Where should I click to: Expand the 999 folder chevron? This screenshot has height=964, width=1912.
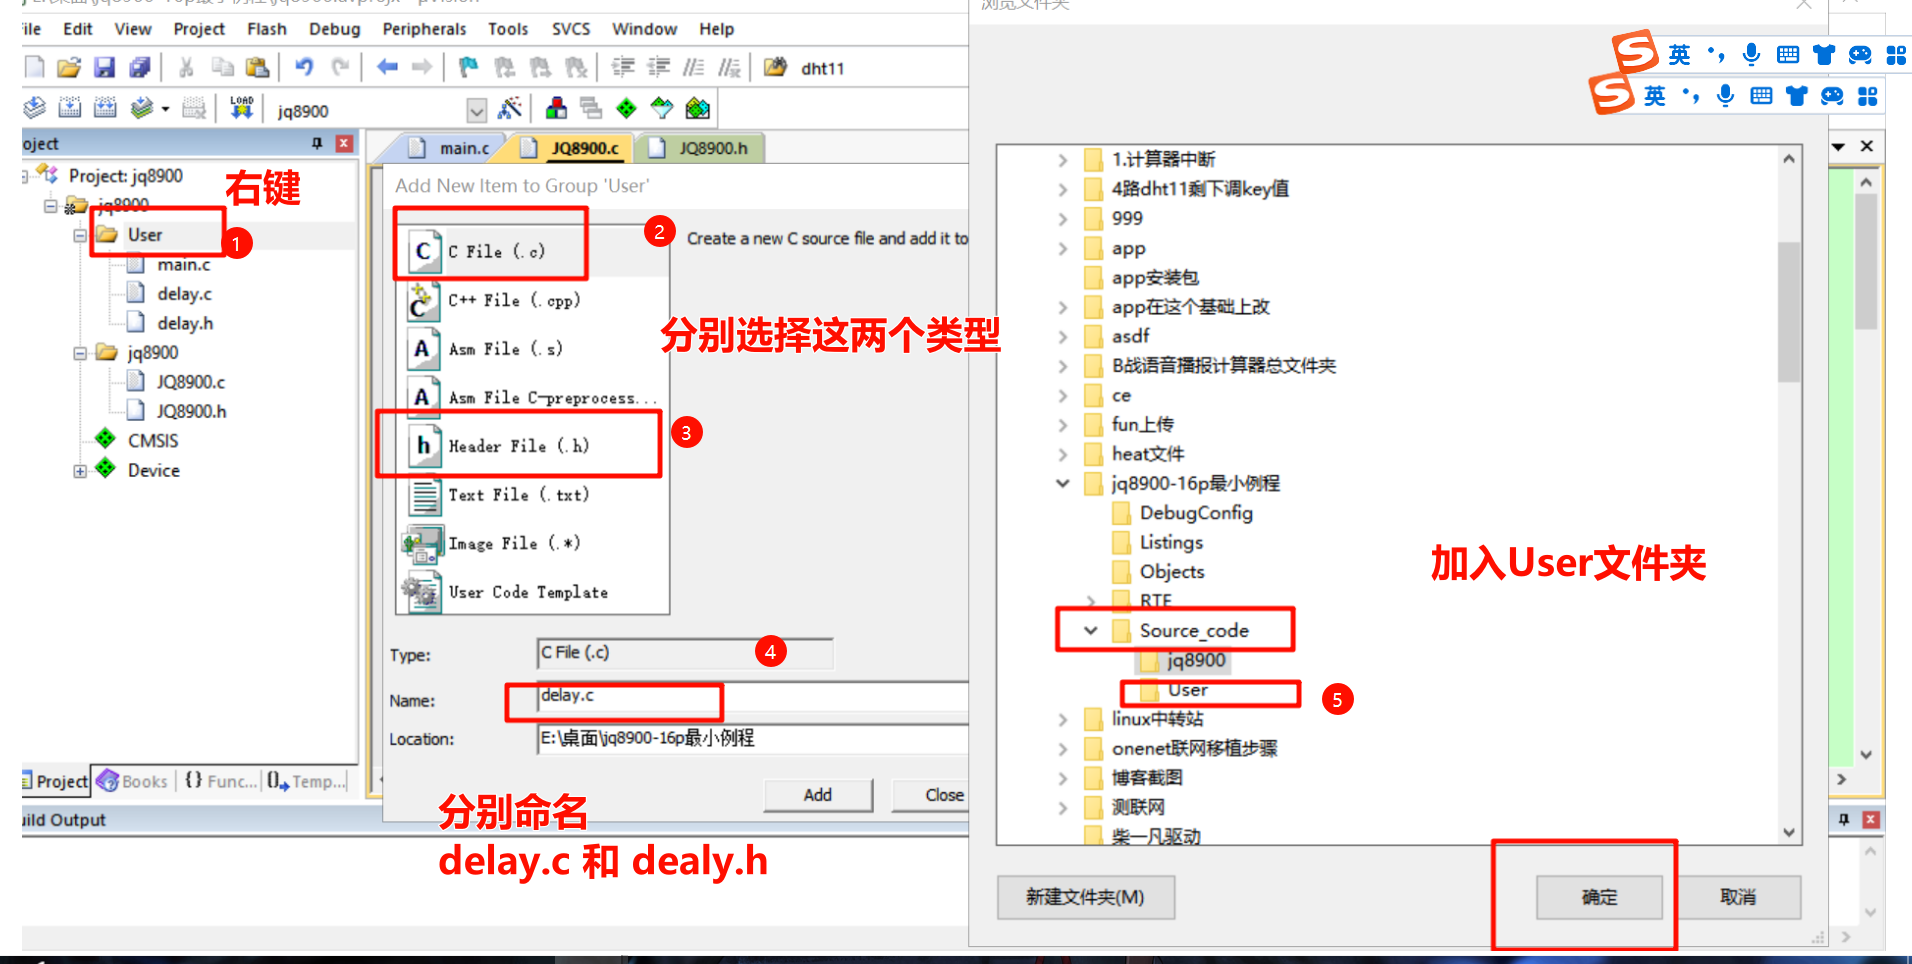tap(1063, 219)
